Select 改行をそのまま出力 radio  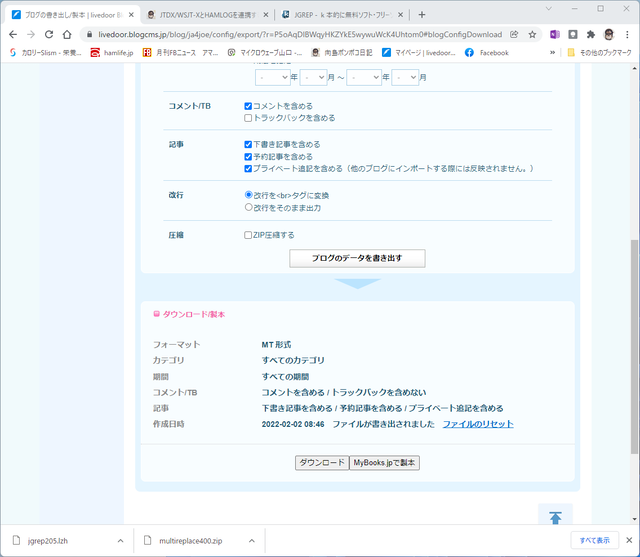click(248, 207)
